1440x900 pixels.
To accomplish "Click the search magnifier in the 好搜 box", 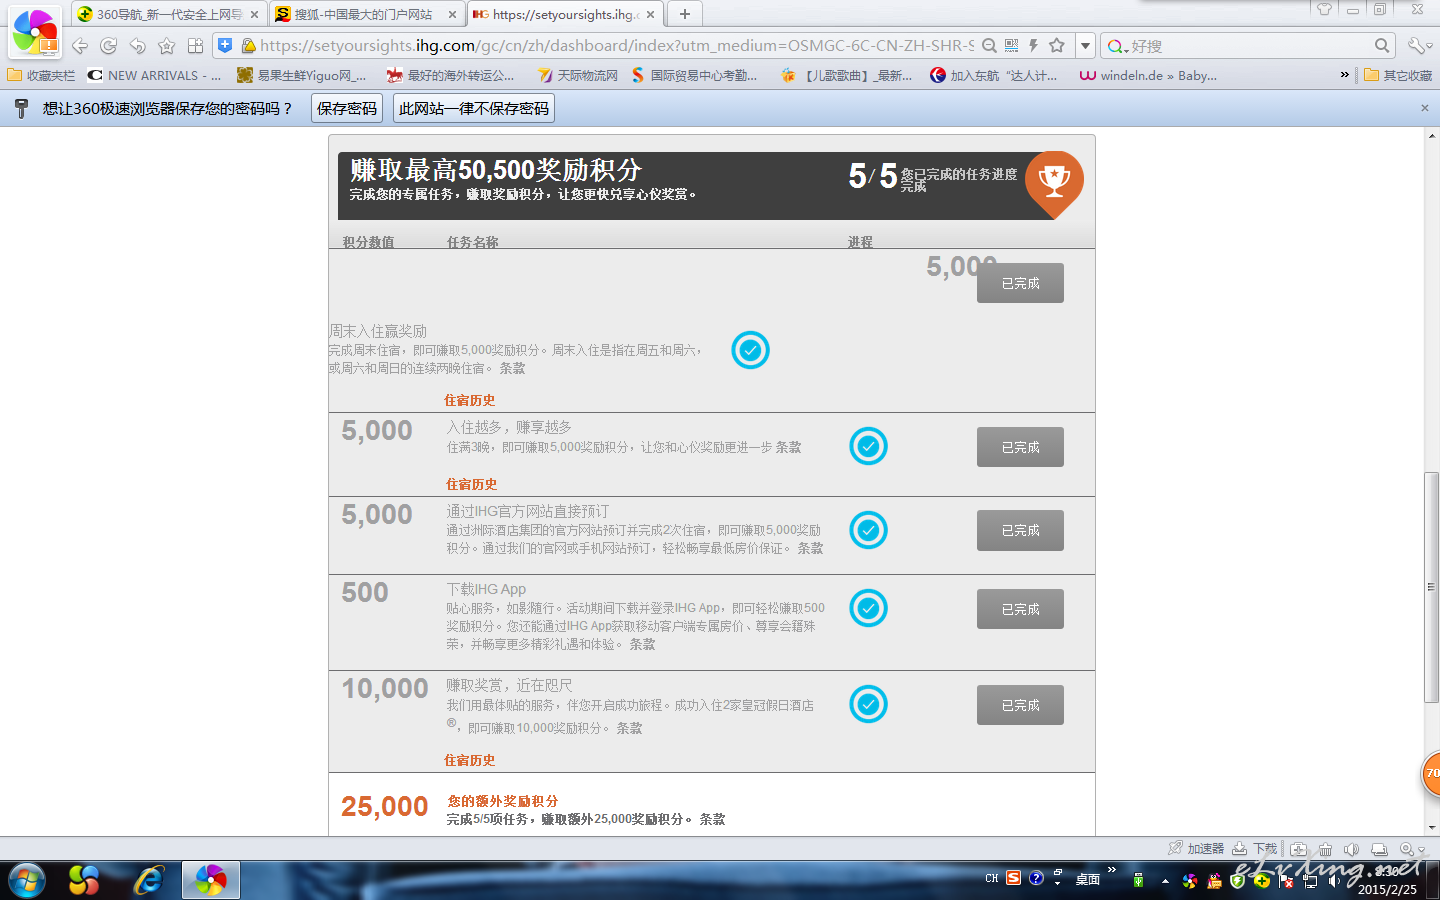I will tap(1382, 45).
